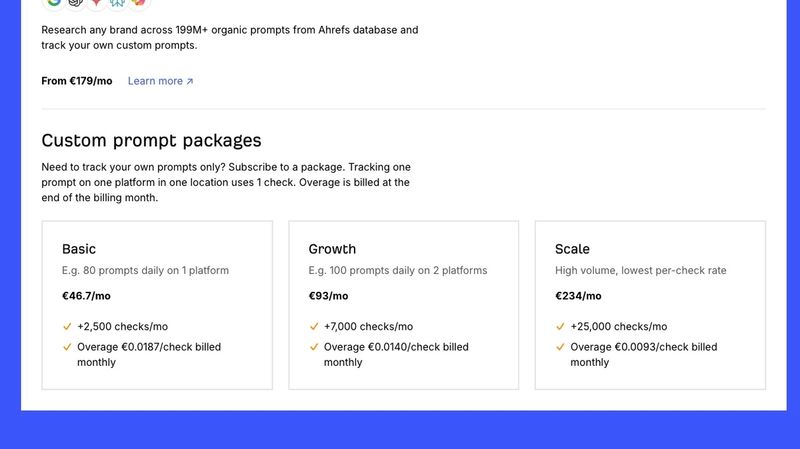The height and width of the screenshot is (449, 800).
Task: Click 'E.g. 100 prompts daily on 2 platforms'
Action: coord(397,270)
